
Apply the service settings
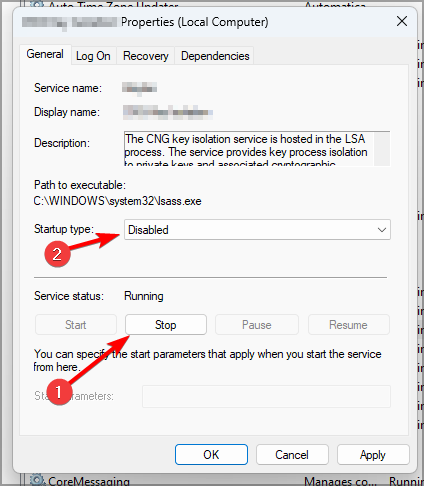coord(373,454)
